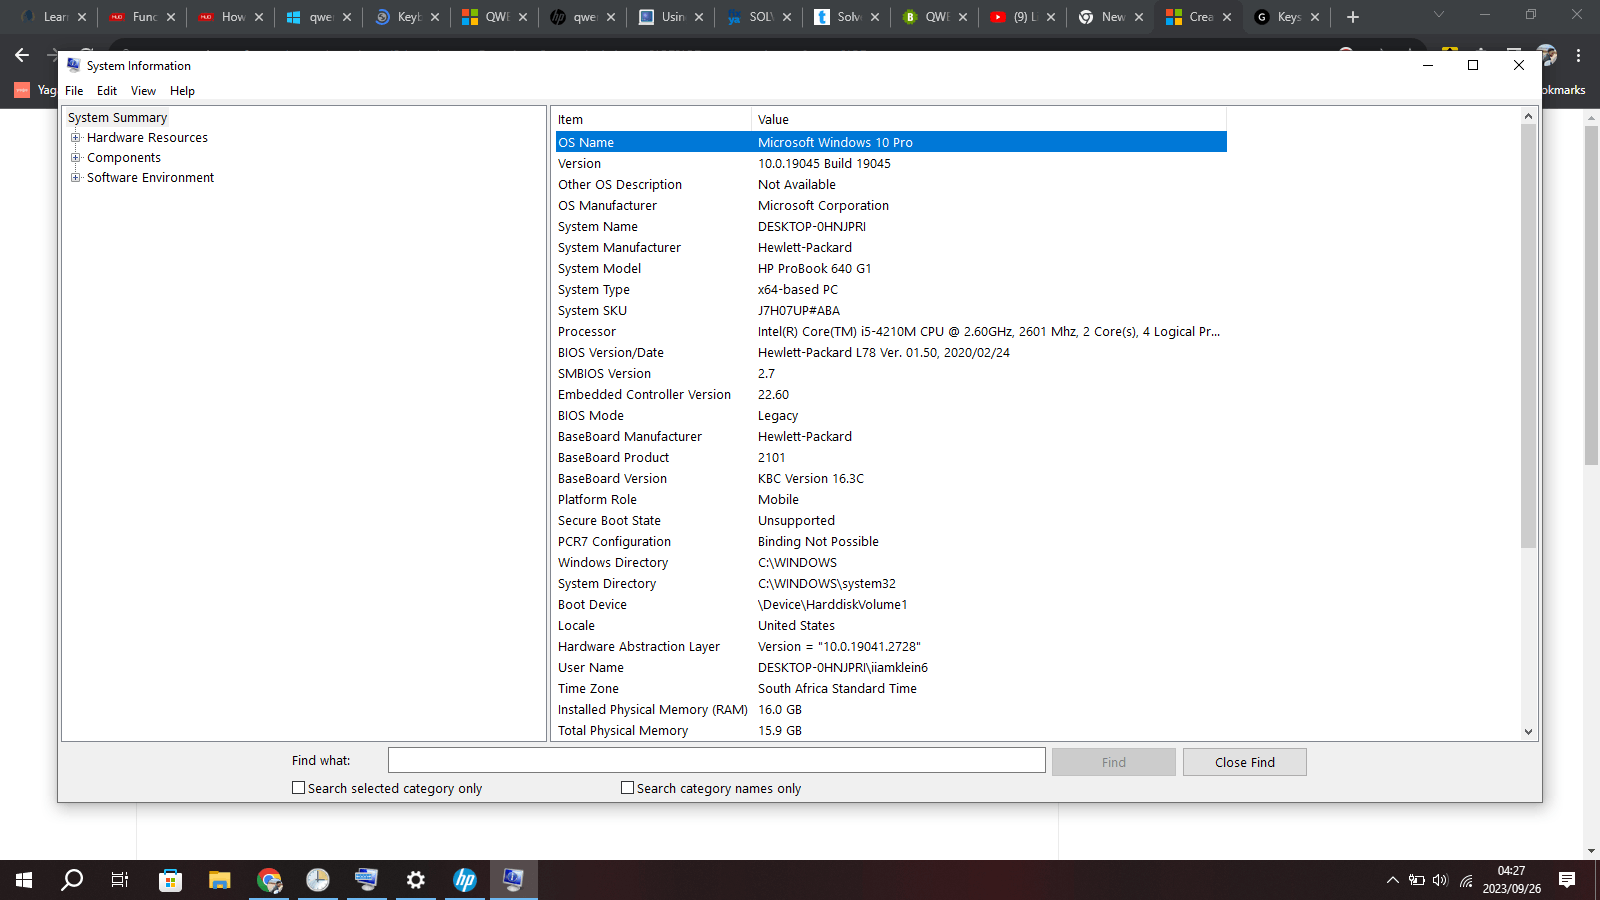Screen dimensions: 1600x900
Task: Launch HP support app from taskbar
Action: [464, 880]
